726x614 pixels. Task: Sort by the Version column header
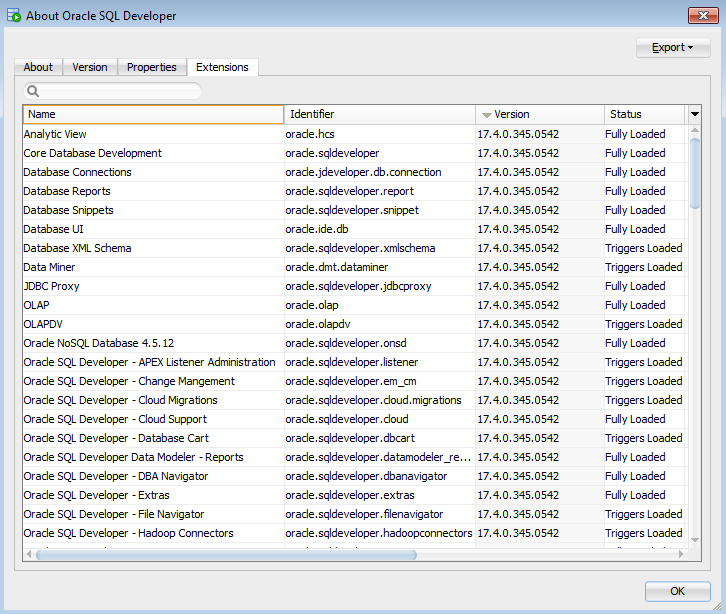point(540,114)
